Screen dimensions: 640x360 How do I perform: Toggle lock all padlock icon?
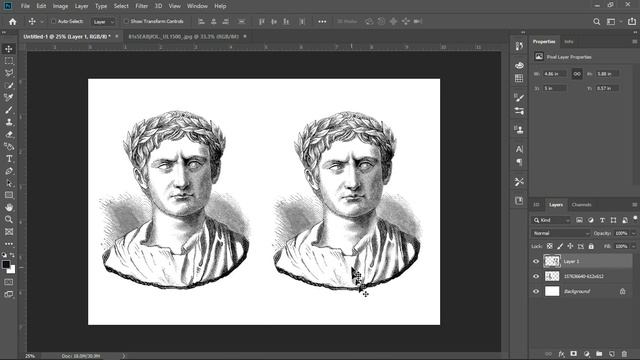click(591, 246)
